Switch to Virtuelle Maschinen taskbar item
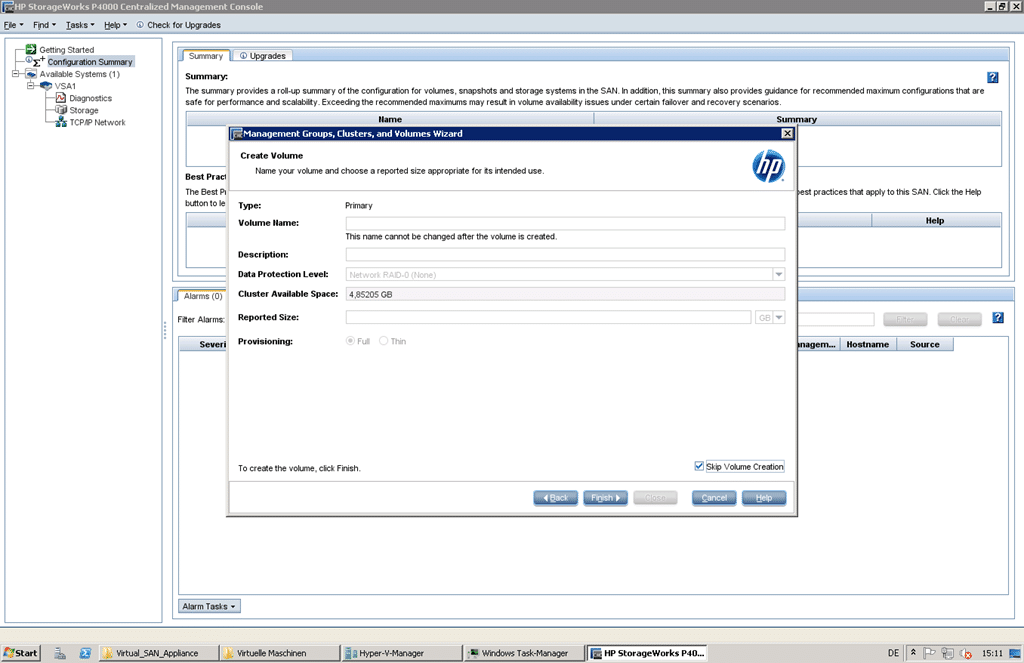This screenshot has height=663, width=1024. coord(279,653)
